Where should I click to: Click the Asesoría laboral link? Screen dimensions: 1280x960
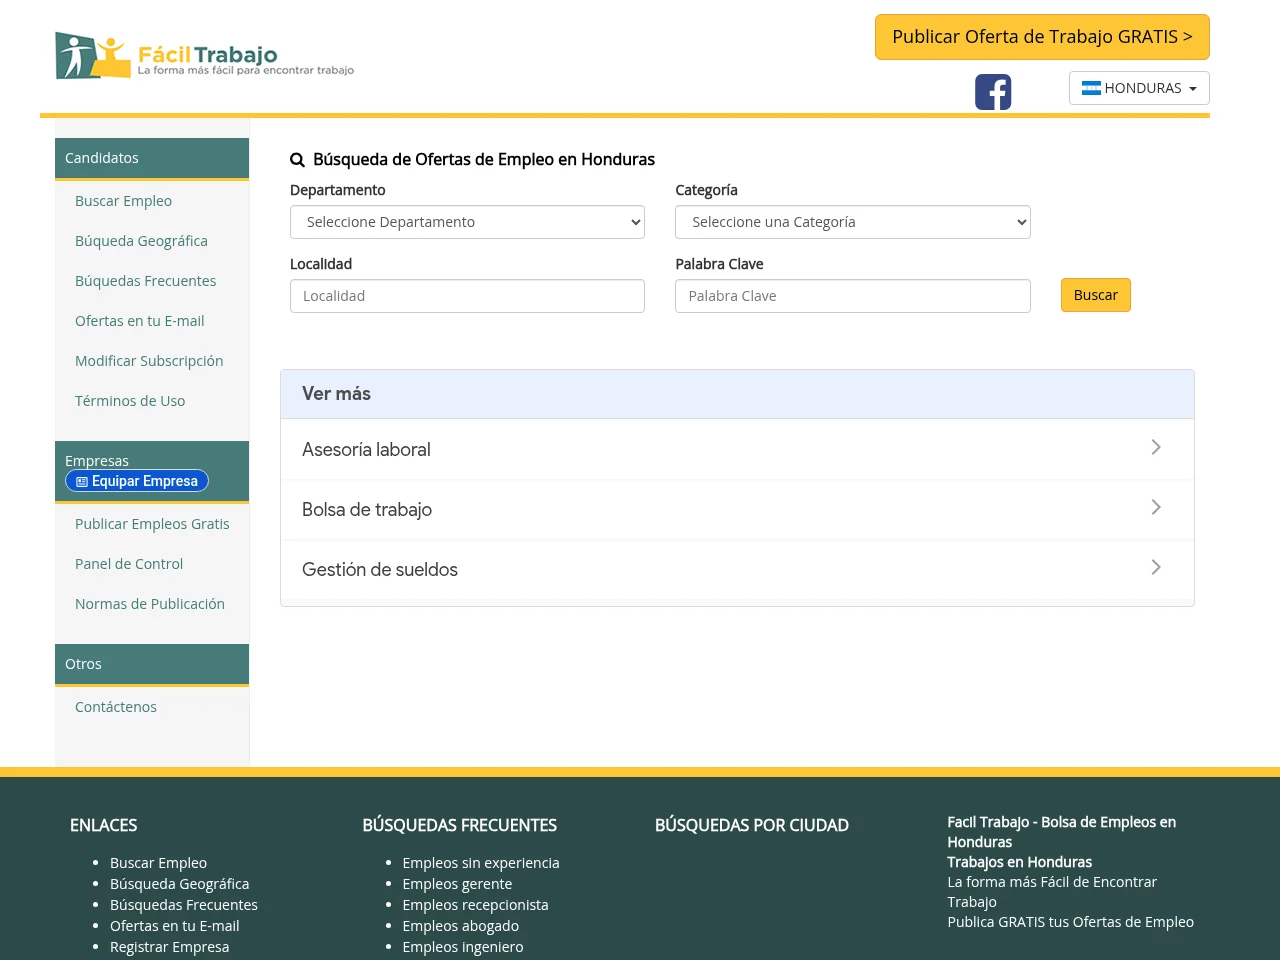366,450
